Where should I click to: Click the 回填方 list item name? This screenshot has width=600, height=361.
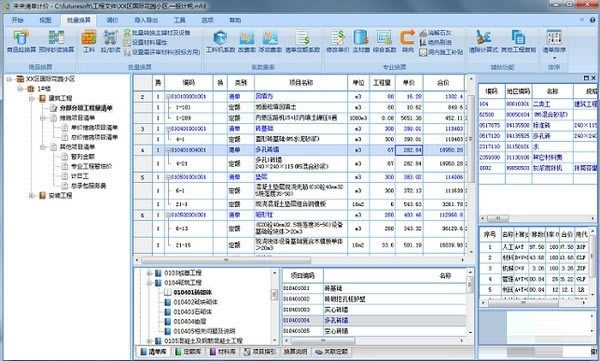pyautogui.click(x=264, y=96)
